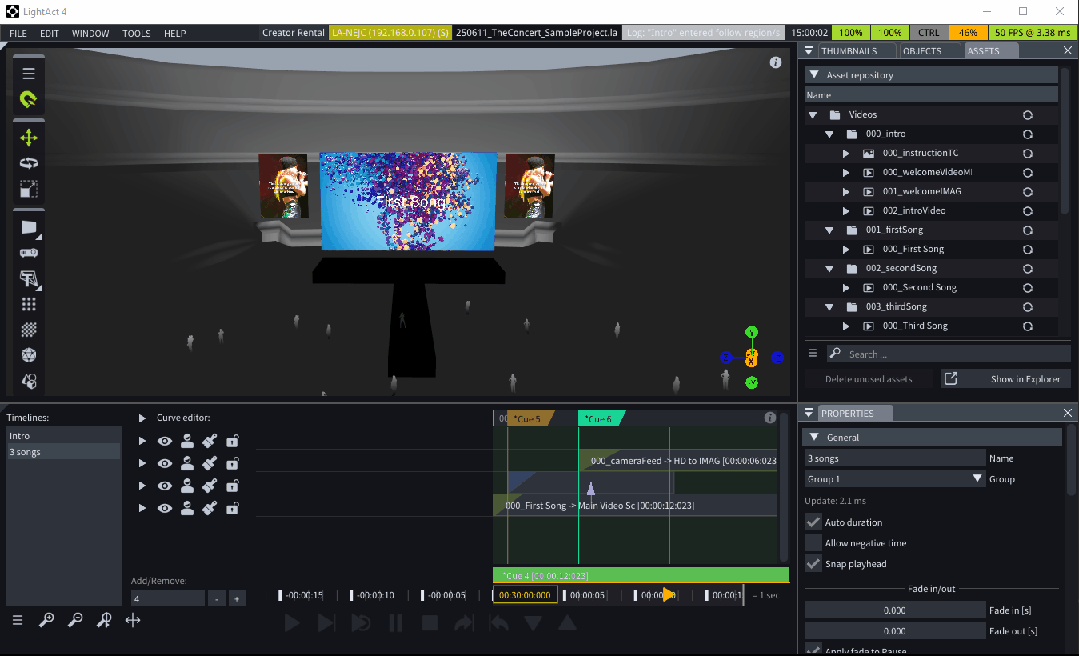The height and width of the screenshot is (656, 1079).
Task: Click the person icon on cameraFeed layer
Action: tap(187, 463)
